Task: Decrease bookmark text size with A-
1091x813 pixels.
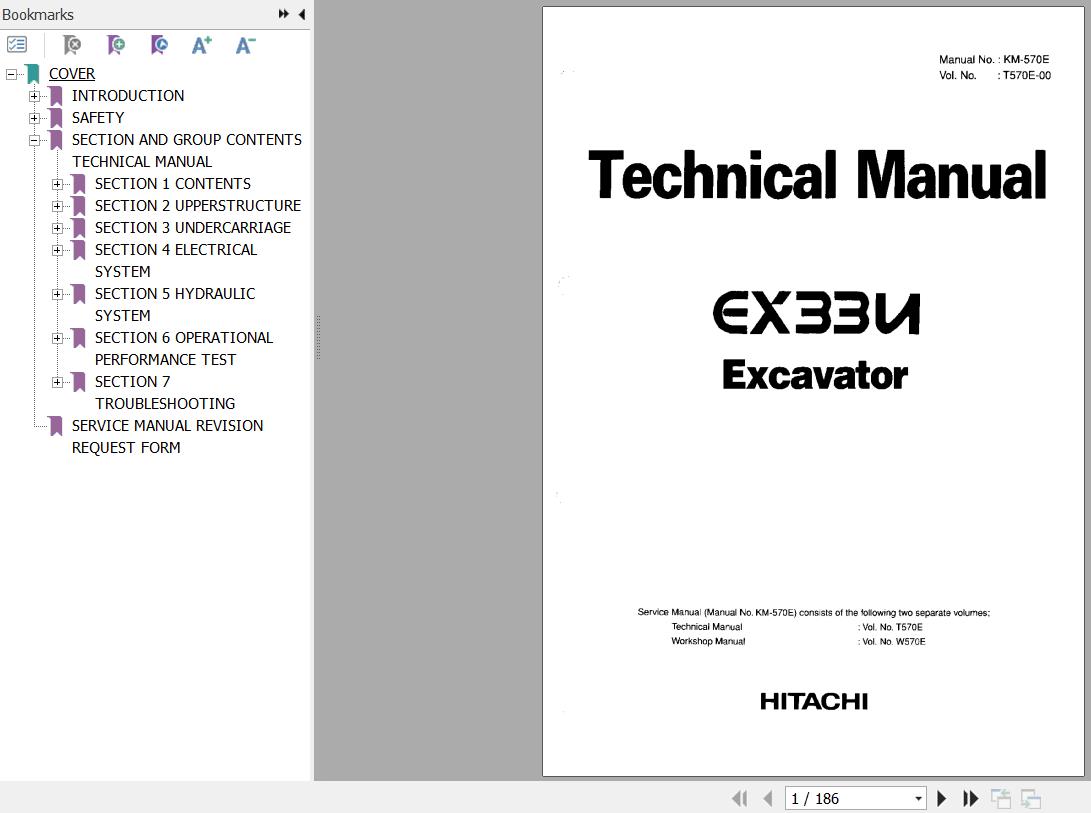Action: coord(245,45)
